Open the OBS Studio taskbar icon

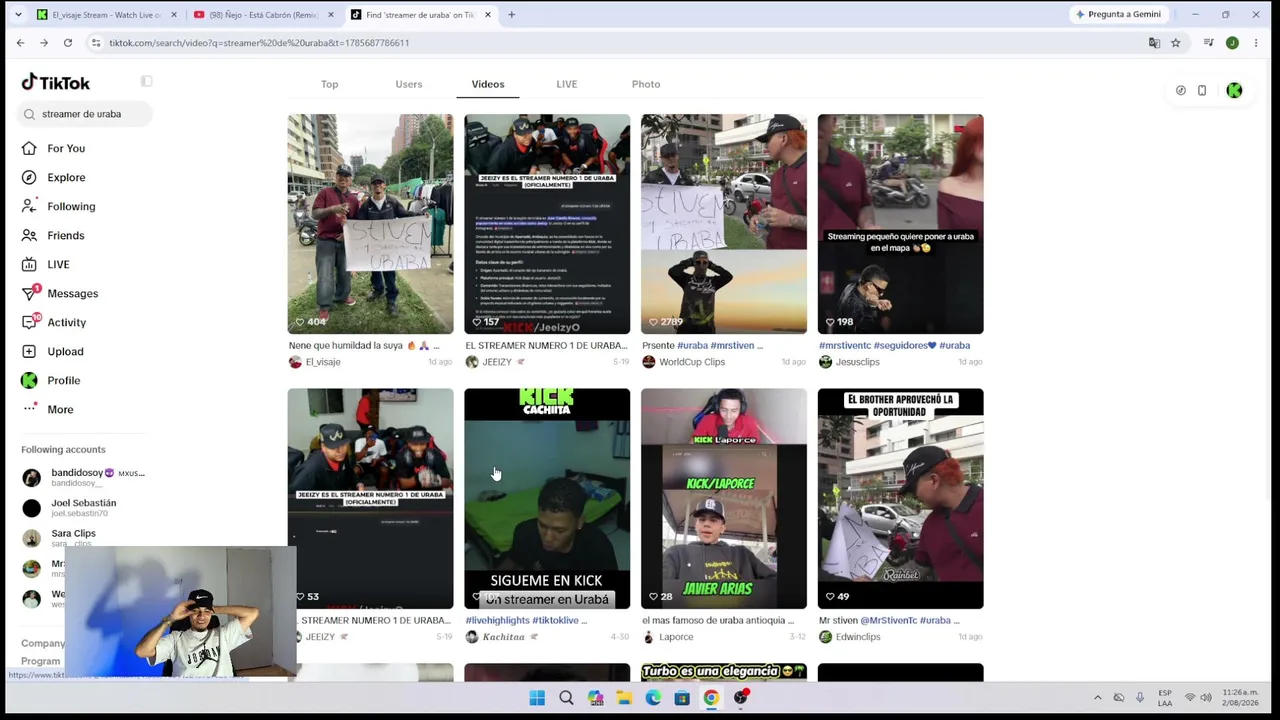pos(741,698)
